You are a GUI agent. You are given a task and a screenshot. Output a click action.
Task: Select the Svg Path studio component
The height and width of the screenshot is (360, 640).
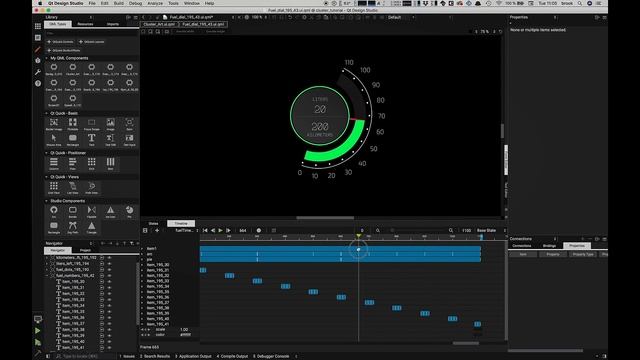[73, 227]
